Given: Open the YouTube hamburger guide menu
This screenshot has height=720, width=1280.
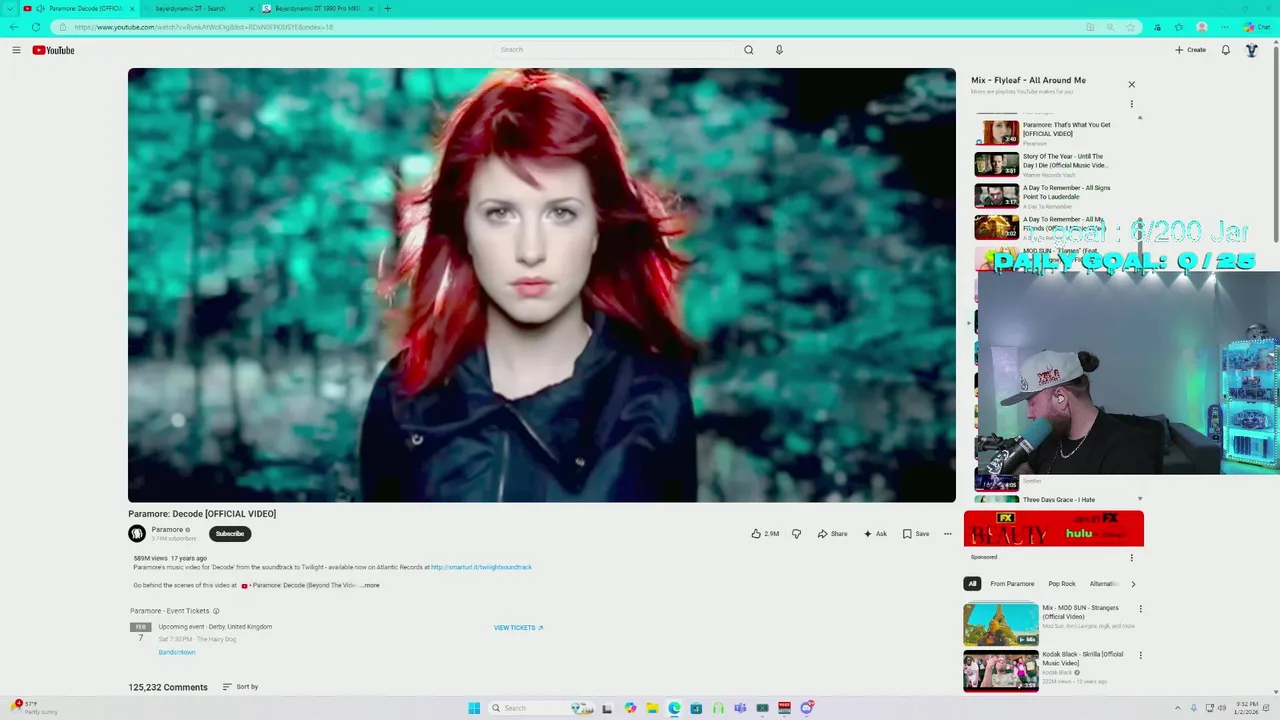Looking at the screenshot, I should [16, 50].
